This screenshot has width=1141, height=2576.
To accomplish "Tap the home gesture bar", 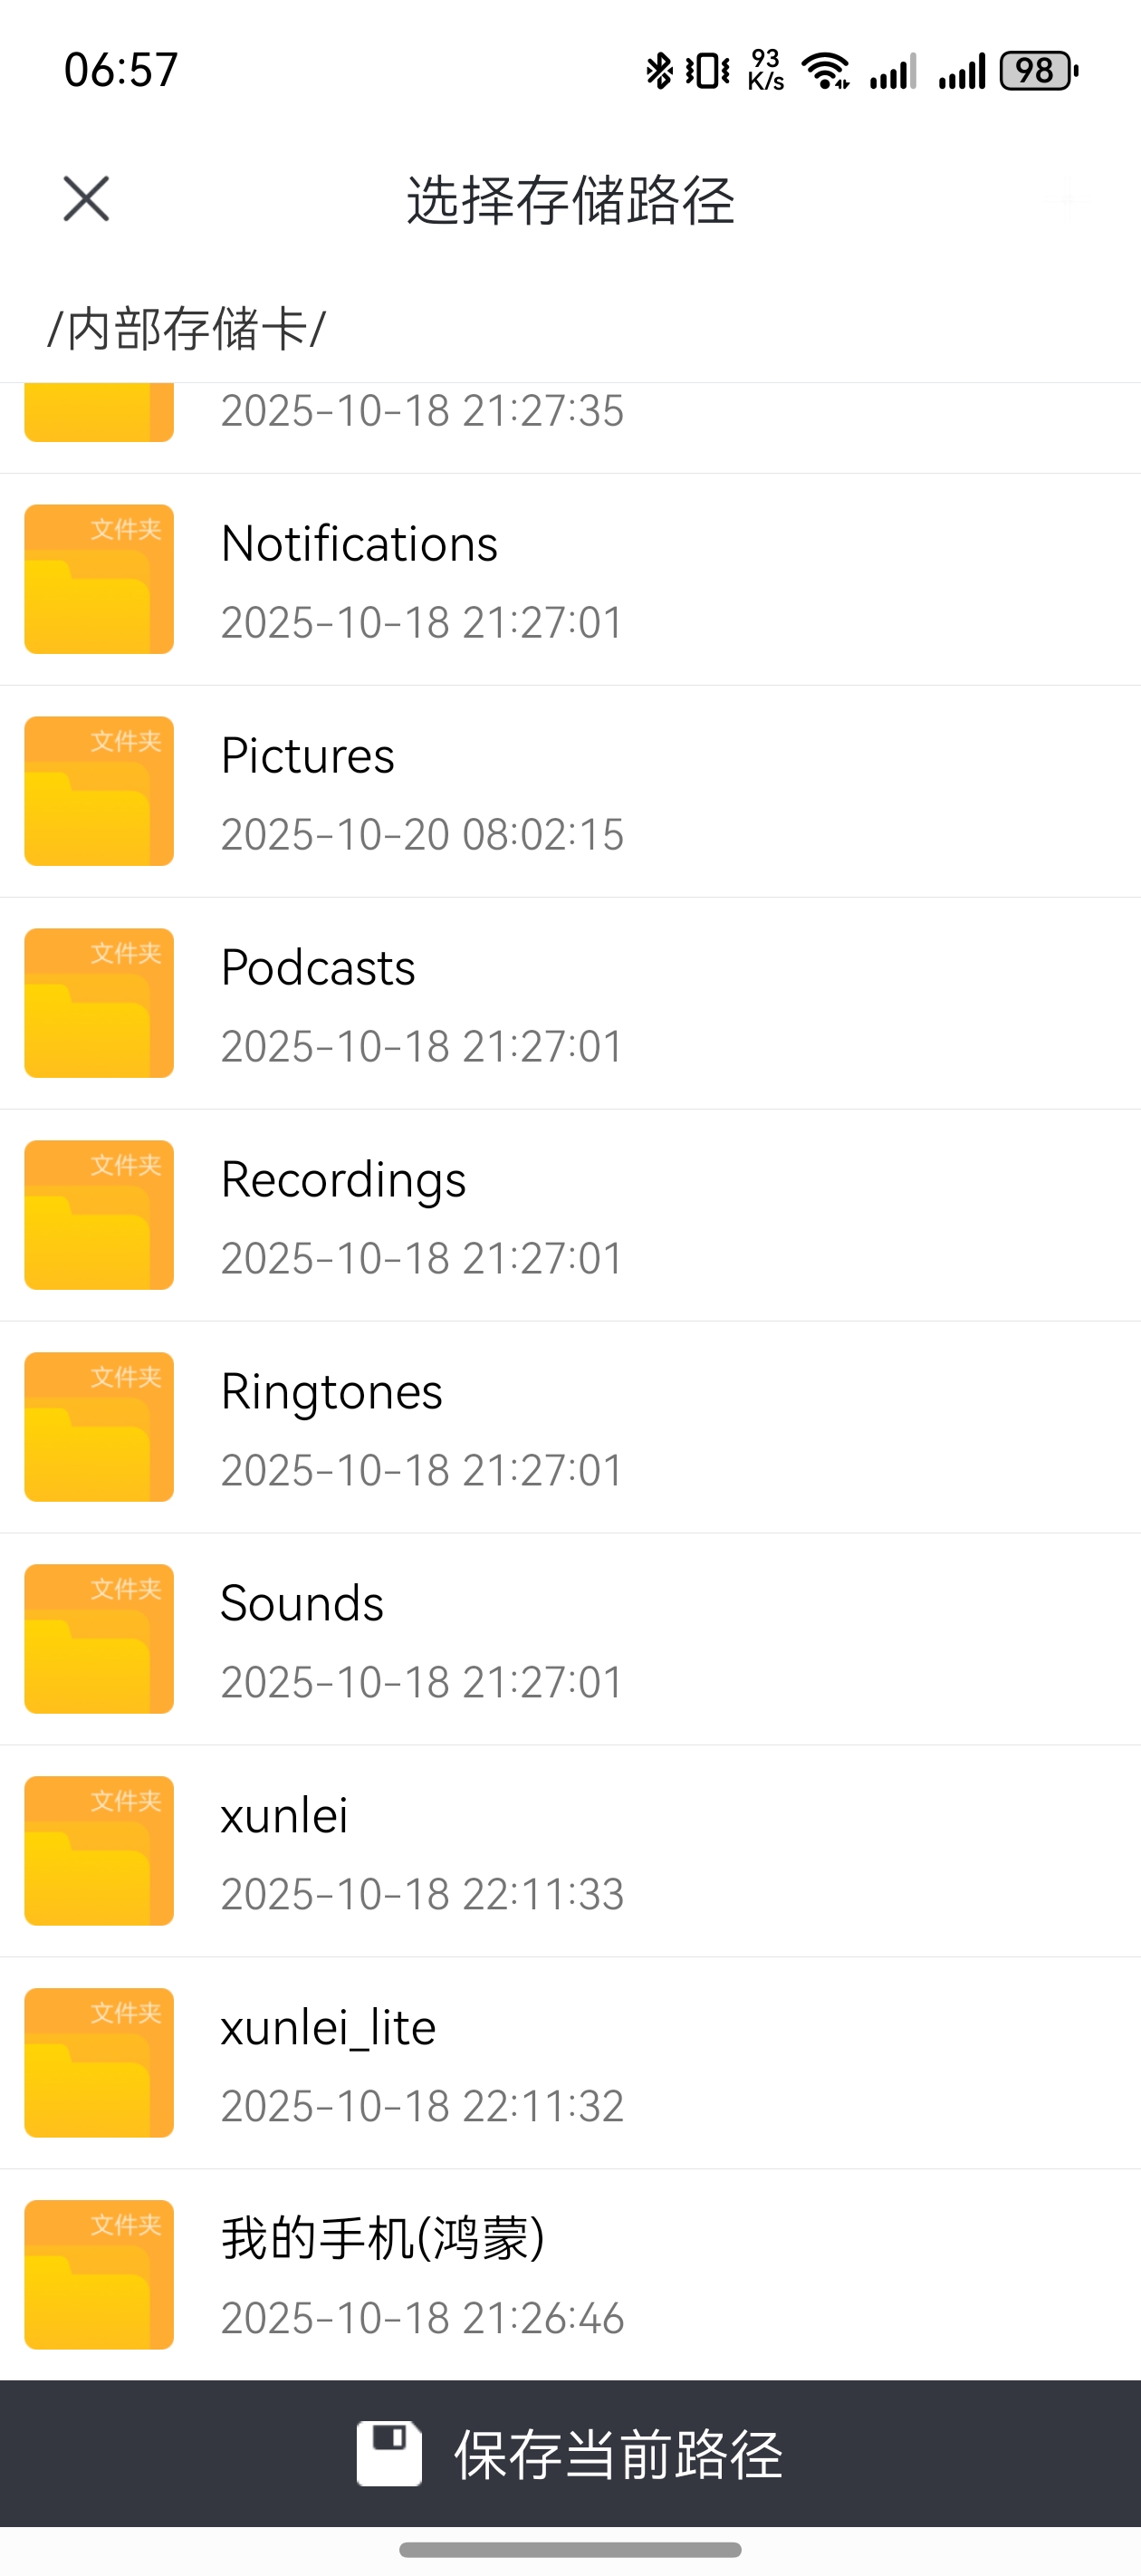I will tap(570, 2549).
